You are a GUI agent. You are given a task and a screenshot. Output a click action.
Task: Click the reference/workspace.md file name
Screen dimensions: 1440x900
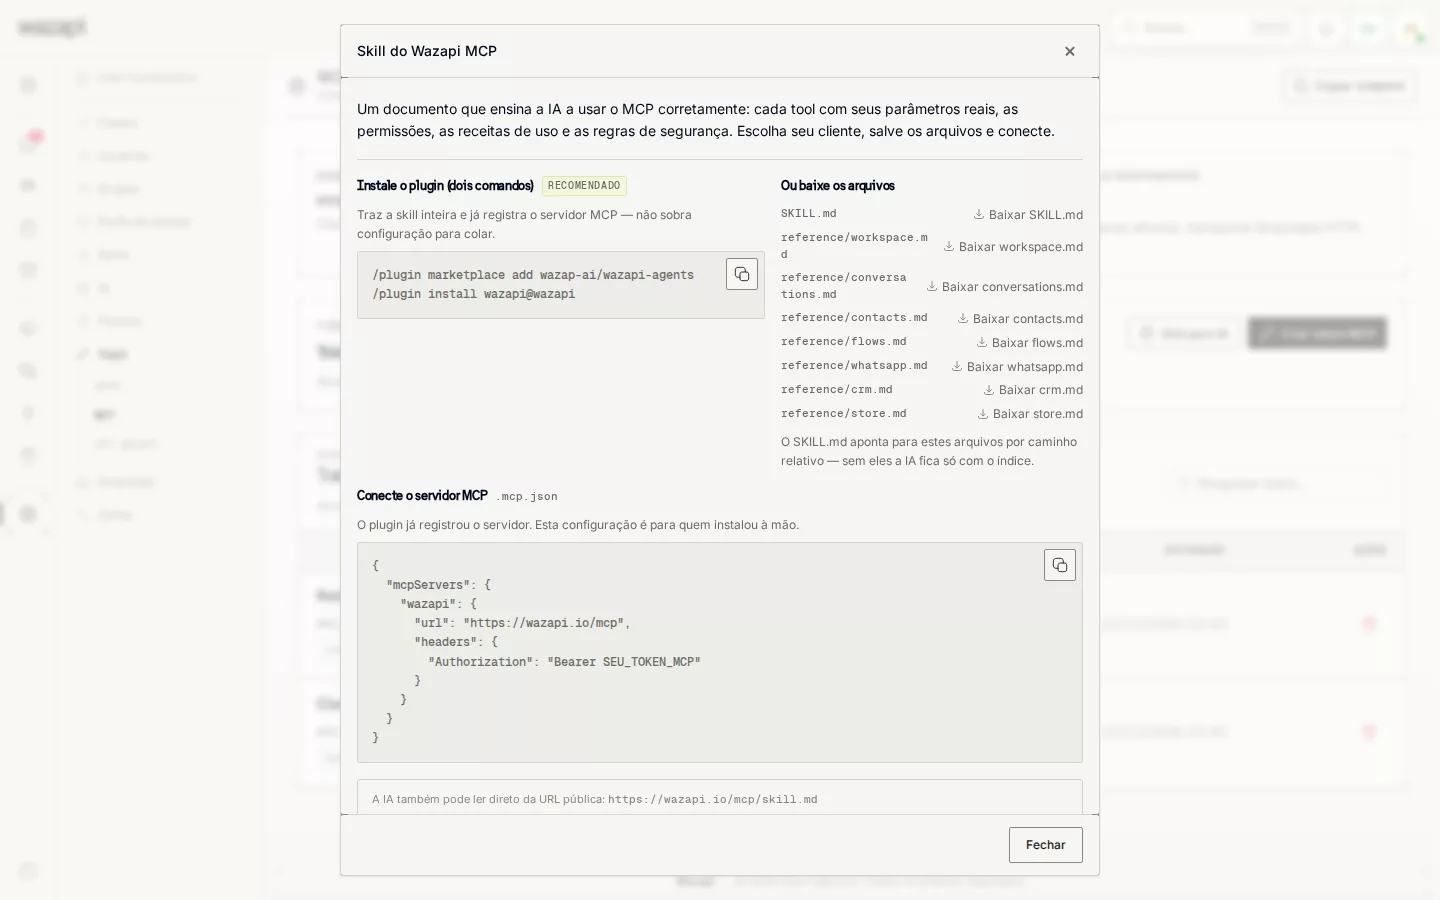[854, 246]
